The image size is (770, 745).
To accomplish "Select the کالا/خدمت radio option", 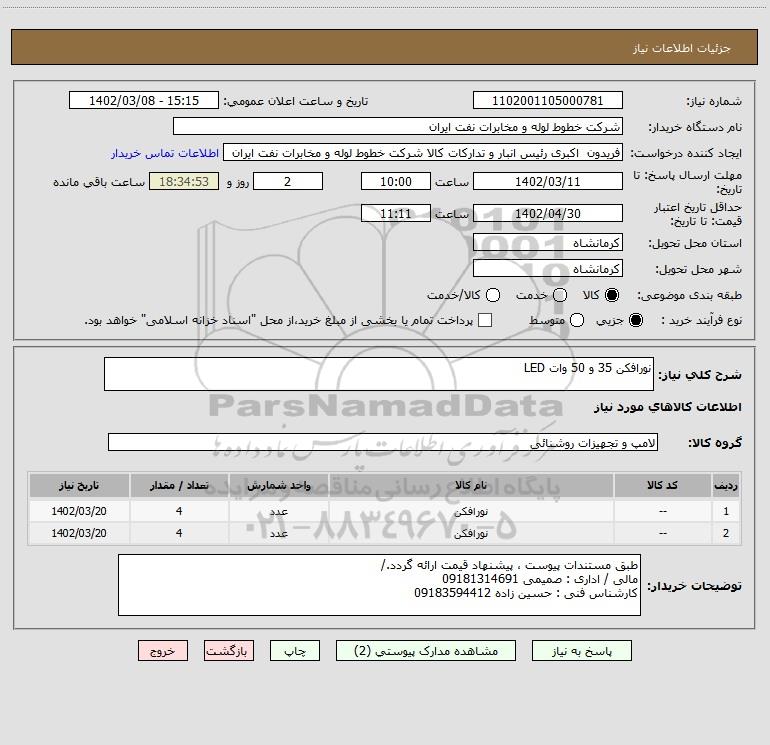I will (x=493, y=295).
